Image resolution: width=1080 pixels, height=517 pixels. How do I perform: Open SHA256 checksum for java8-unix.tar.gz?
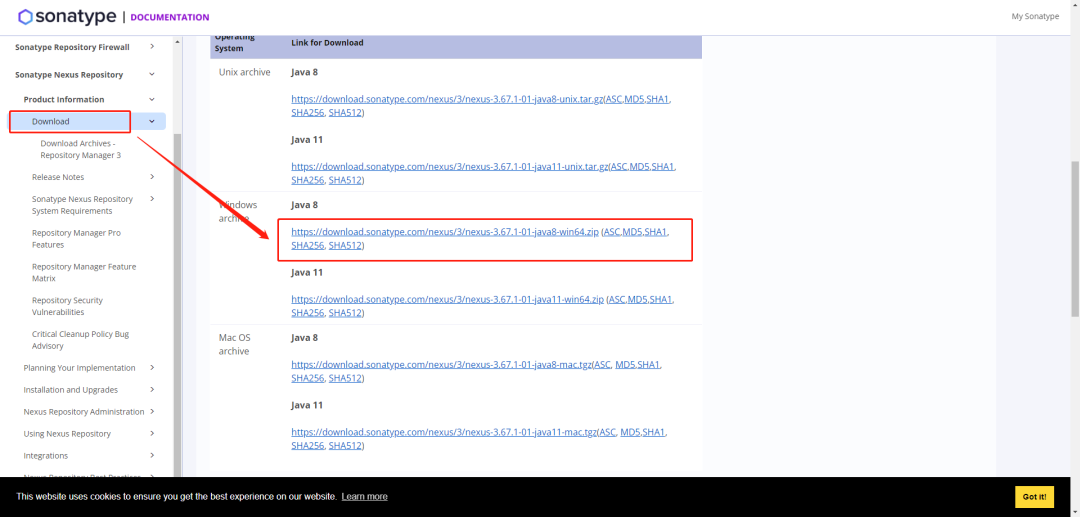click(x=308, y=112)
